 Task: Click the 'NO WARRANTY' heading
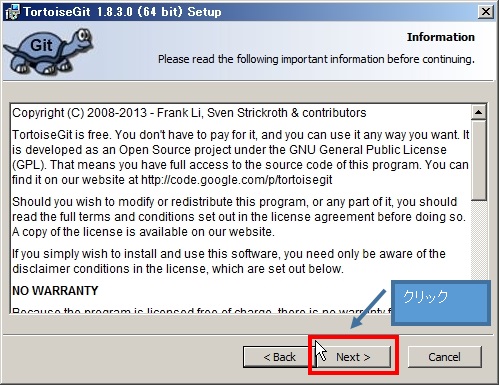point(55,291)
